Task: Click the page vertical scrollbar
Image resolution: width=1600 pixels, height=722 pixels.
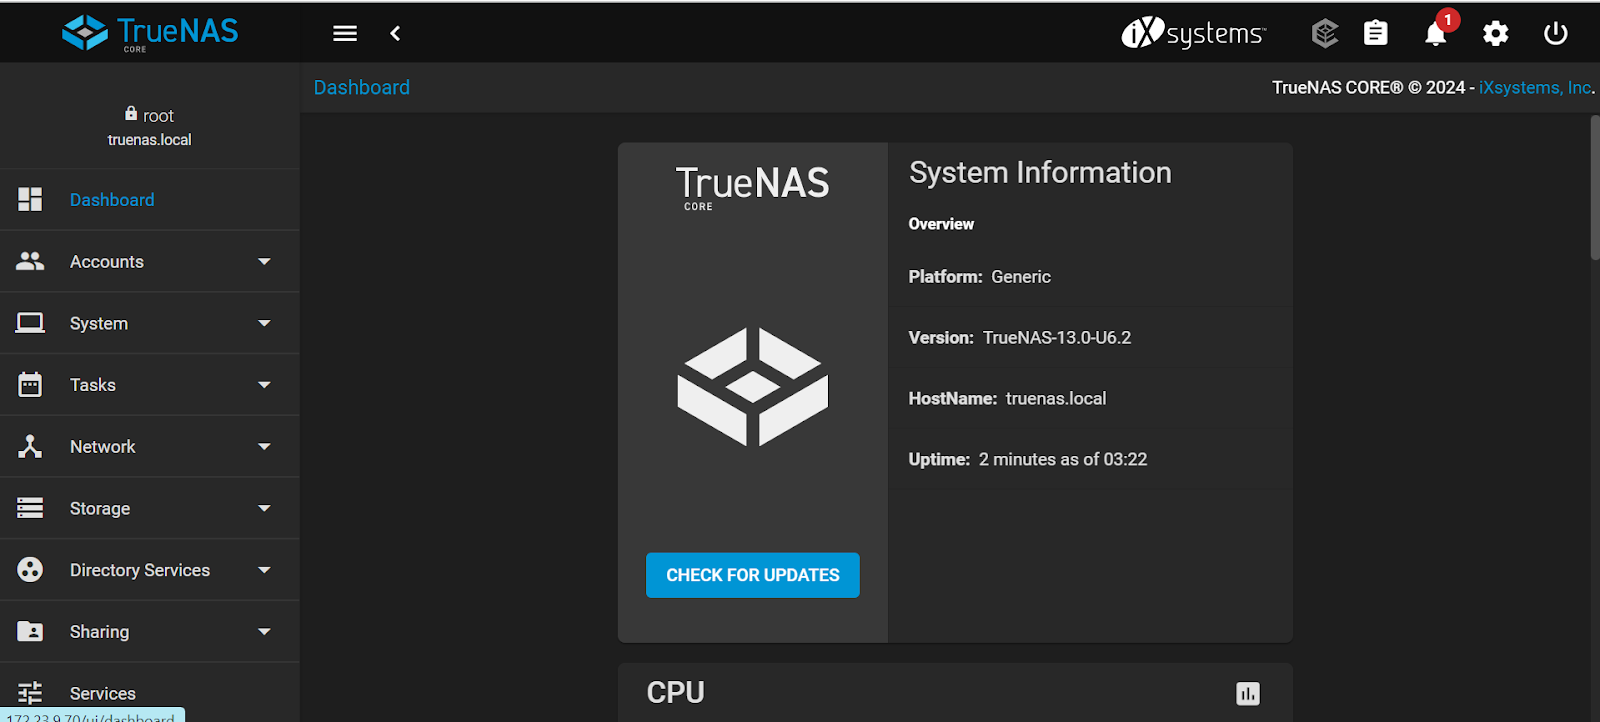Action: (x=1595, y=188)
